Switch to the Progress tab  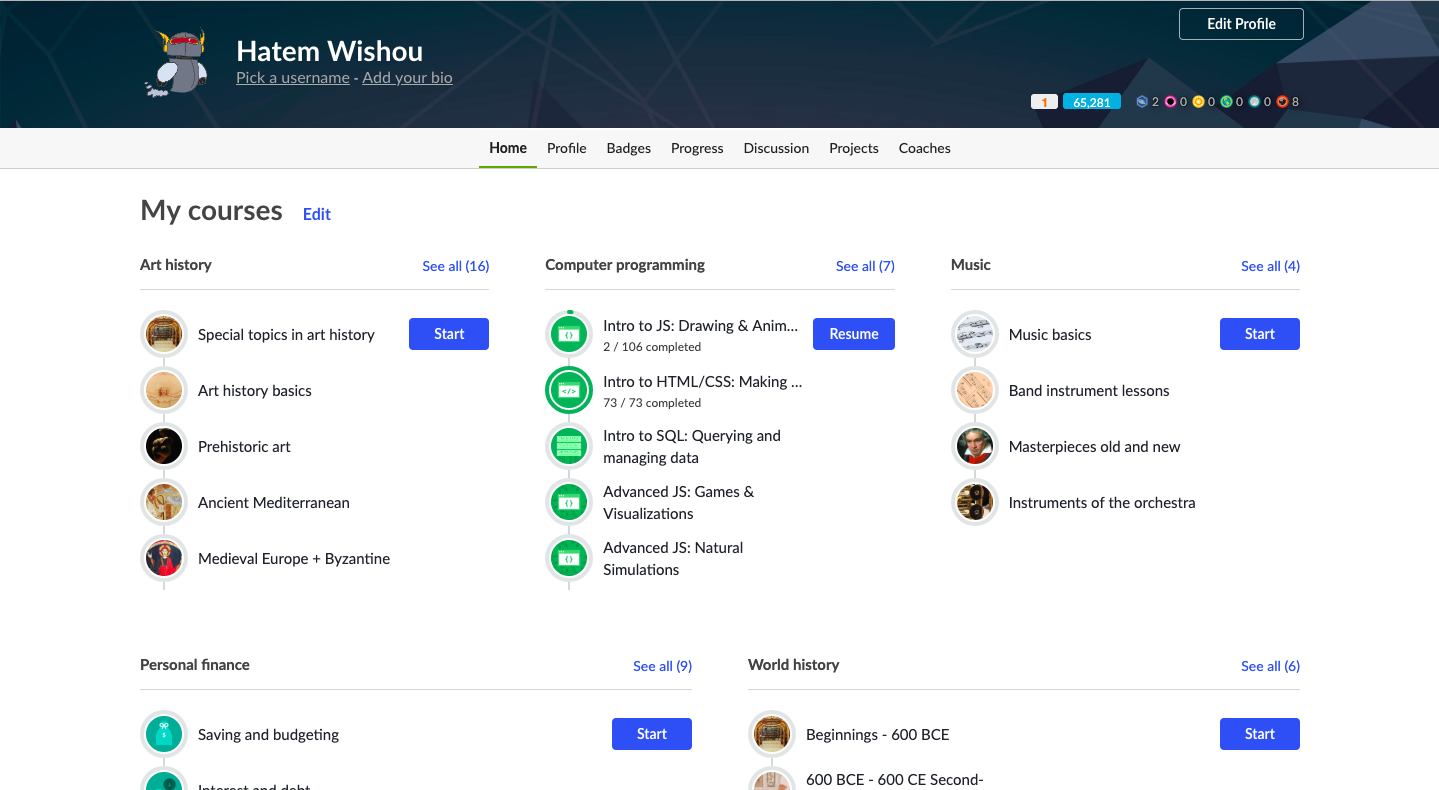click(697, 148)
